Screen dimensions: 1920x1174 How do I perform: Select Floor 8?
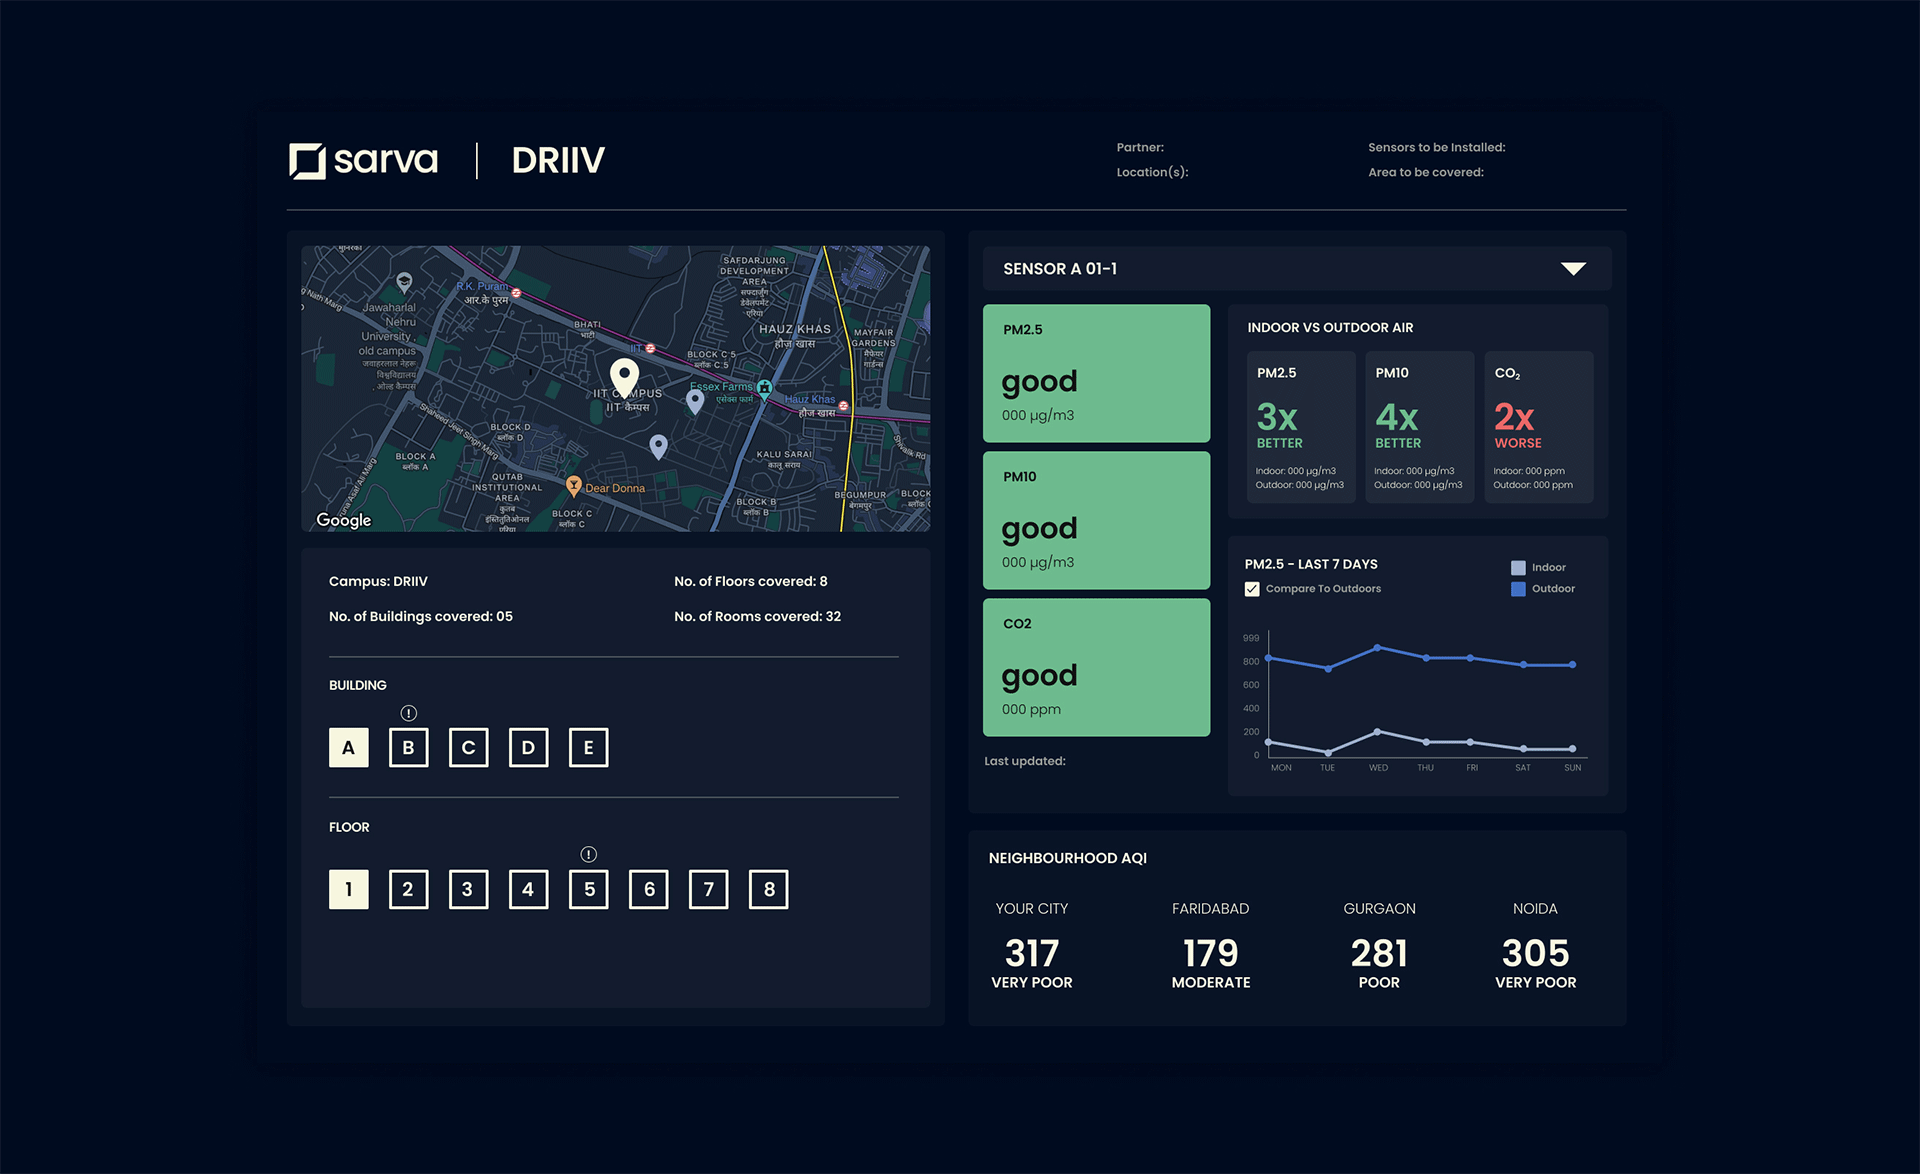click(x=768, y=889)
